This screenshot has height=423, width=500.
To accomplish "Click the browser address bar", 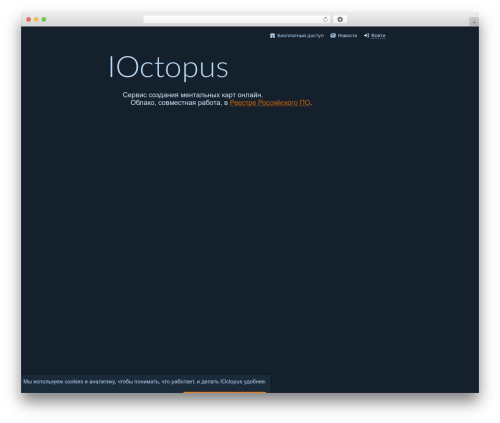I will tap(237, 20).
